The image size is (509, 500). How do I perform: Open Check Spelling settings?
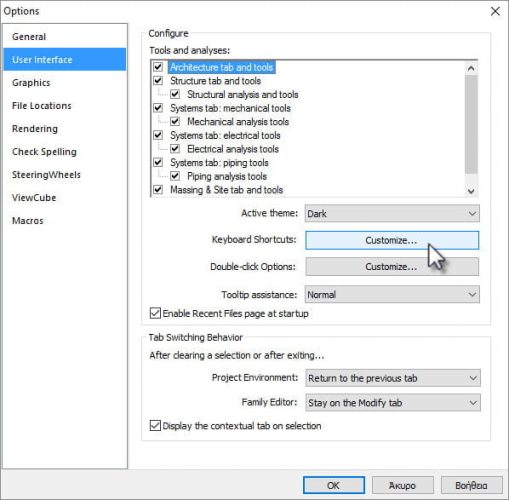pyautogui.click(x=65, y=152)
